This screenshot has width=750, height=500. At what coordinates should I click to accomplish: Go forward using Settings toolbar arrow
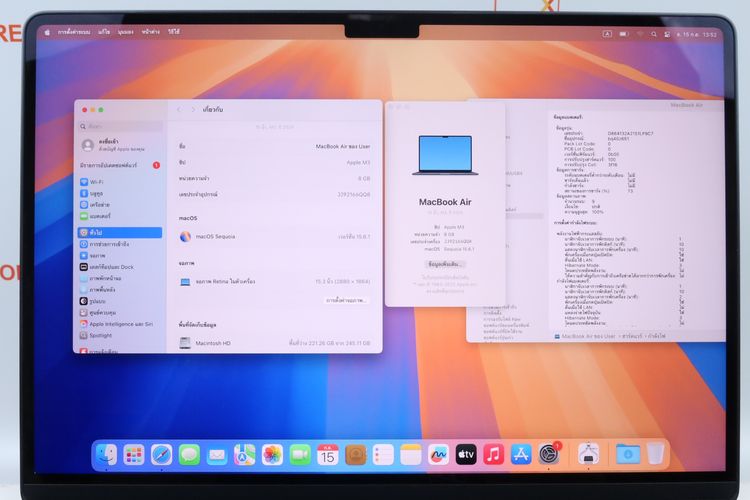(x=193, y=110)
